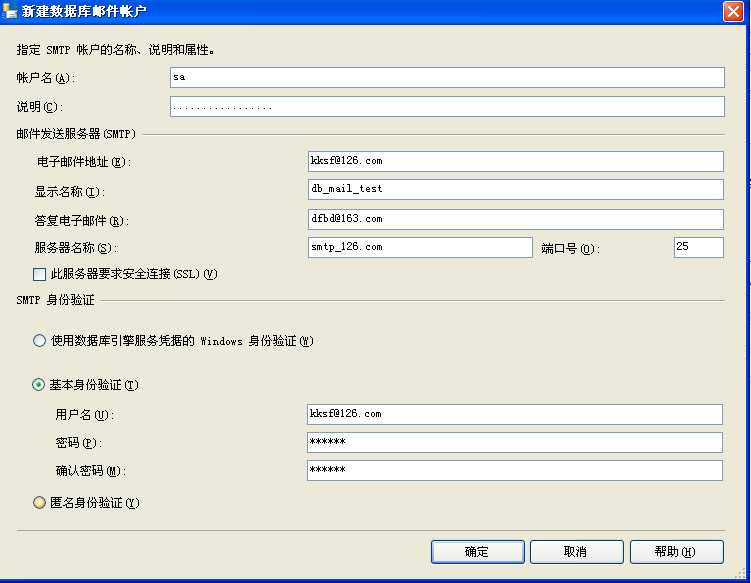Select Windows authentication radio button
This screenshot has height=583, width=751.
pos(39,341)
